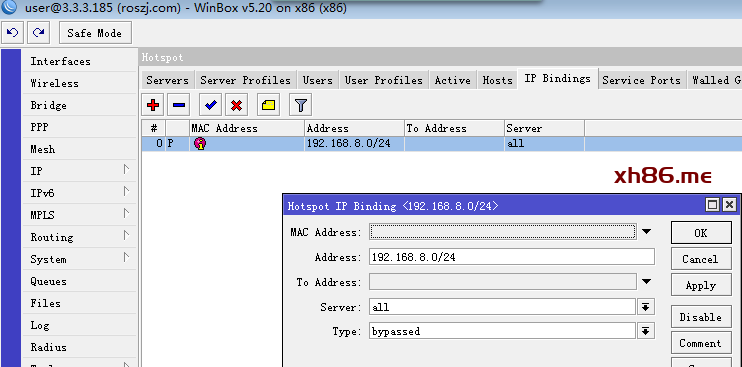Enable the binding with the blue checkmark
The width and height of the screenshot is (742, 367).
coord(211,105)
